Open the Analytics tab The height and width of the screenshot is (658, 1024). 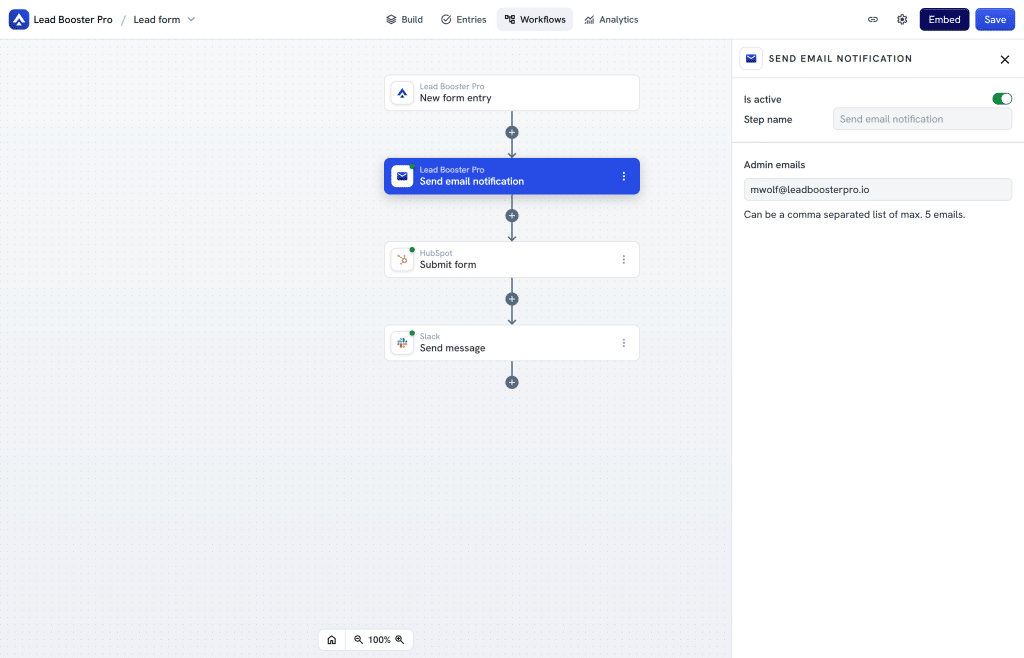(611, 20)
